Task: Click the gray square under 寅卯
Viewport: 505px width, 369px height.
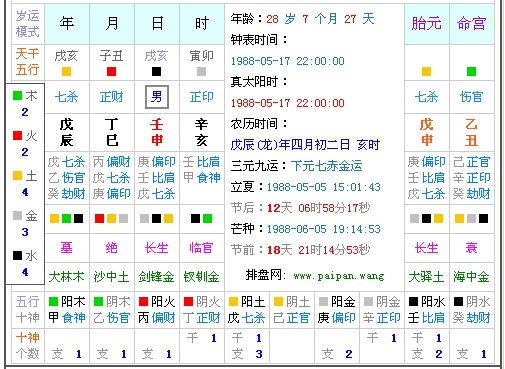Action: click(x=201, y=71)
